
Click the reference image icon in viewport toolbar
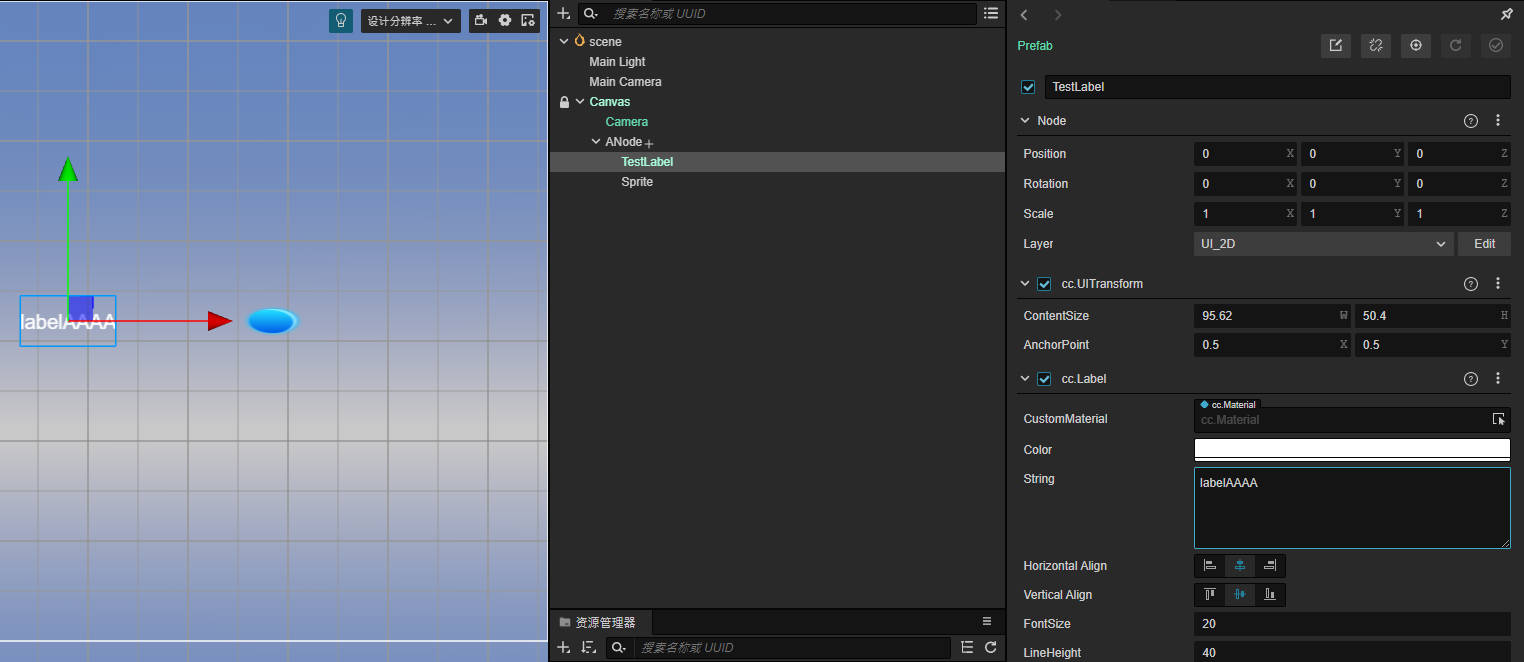(x=528, y=20)
